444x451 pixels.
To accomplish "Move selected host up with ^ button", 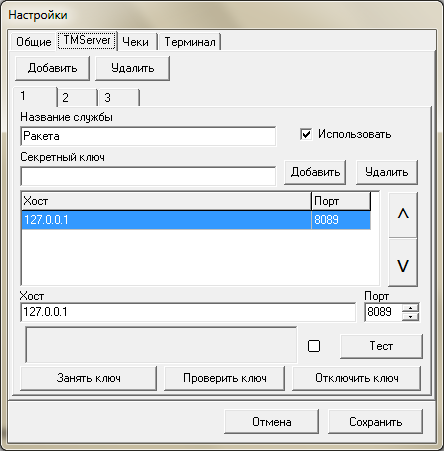I will 403,215.
